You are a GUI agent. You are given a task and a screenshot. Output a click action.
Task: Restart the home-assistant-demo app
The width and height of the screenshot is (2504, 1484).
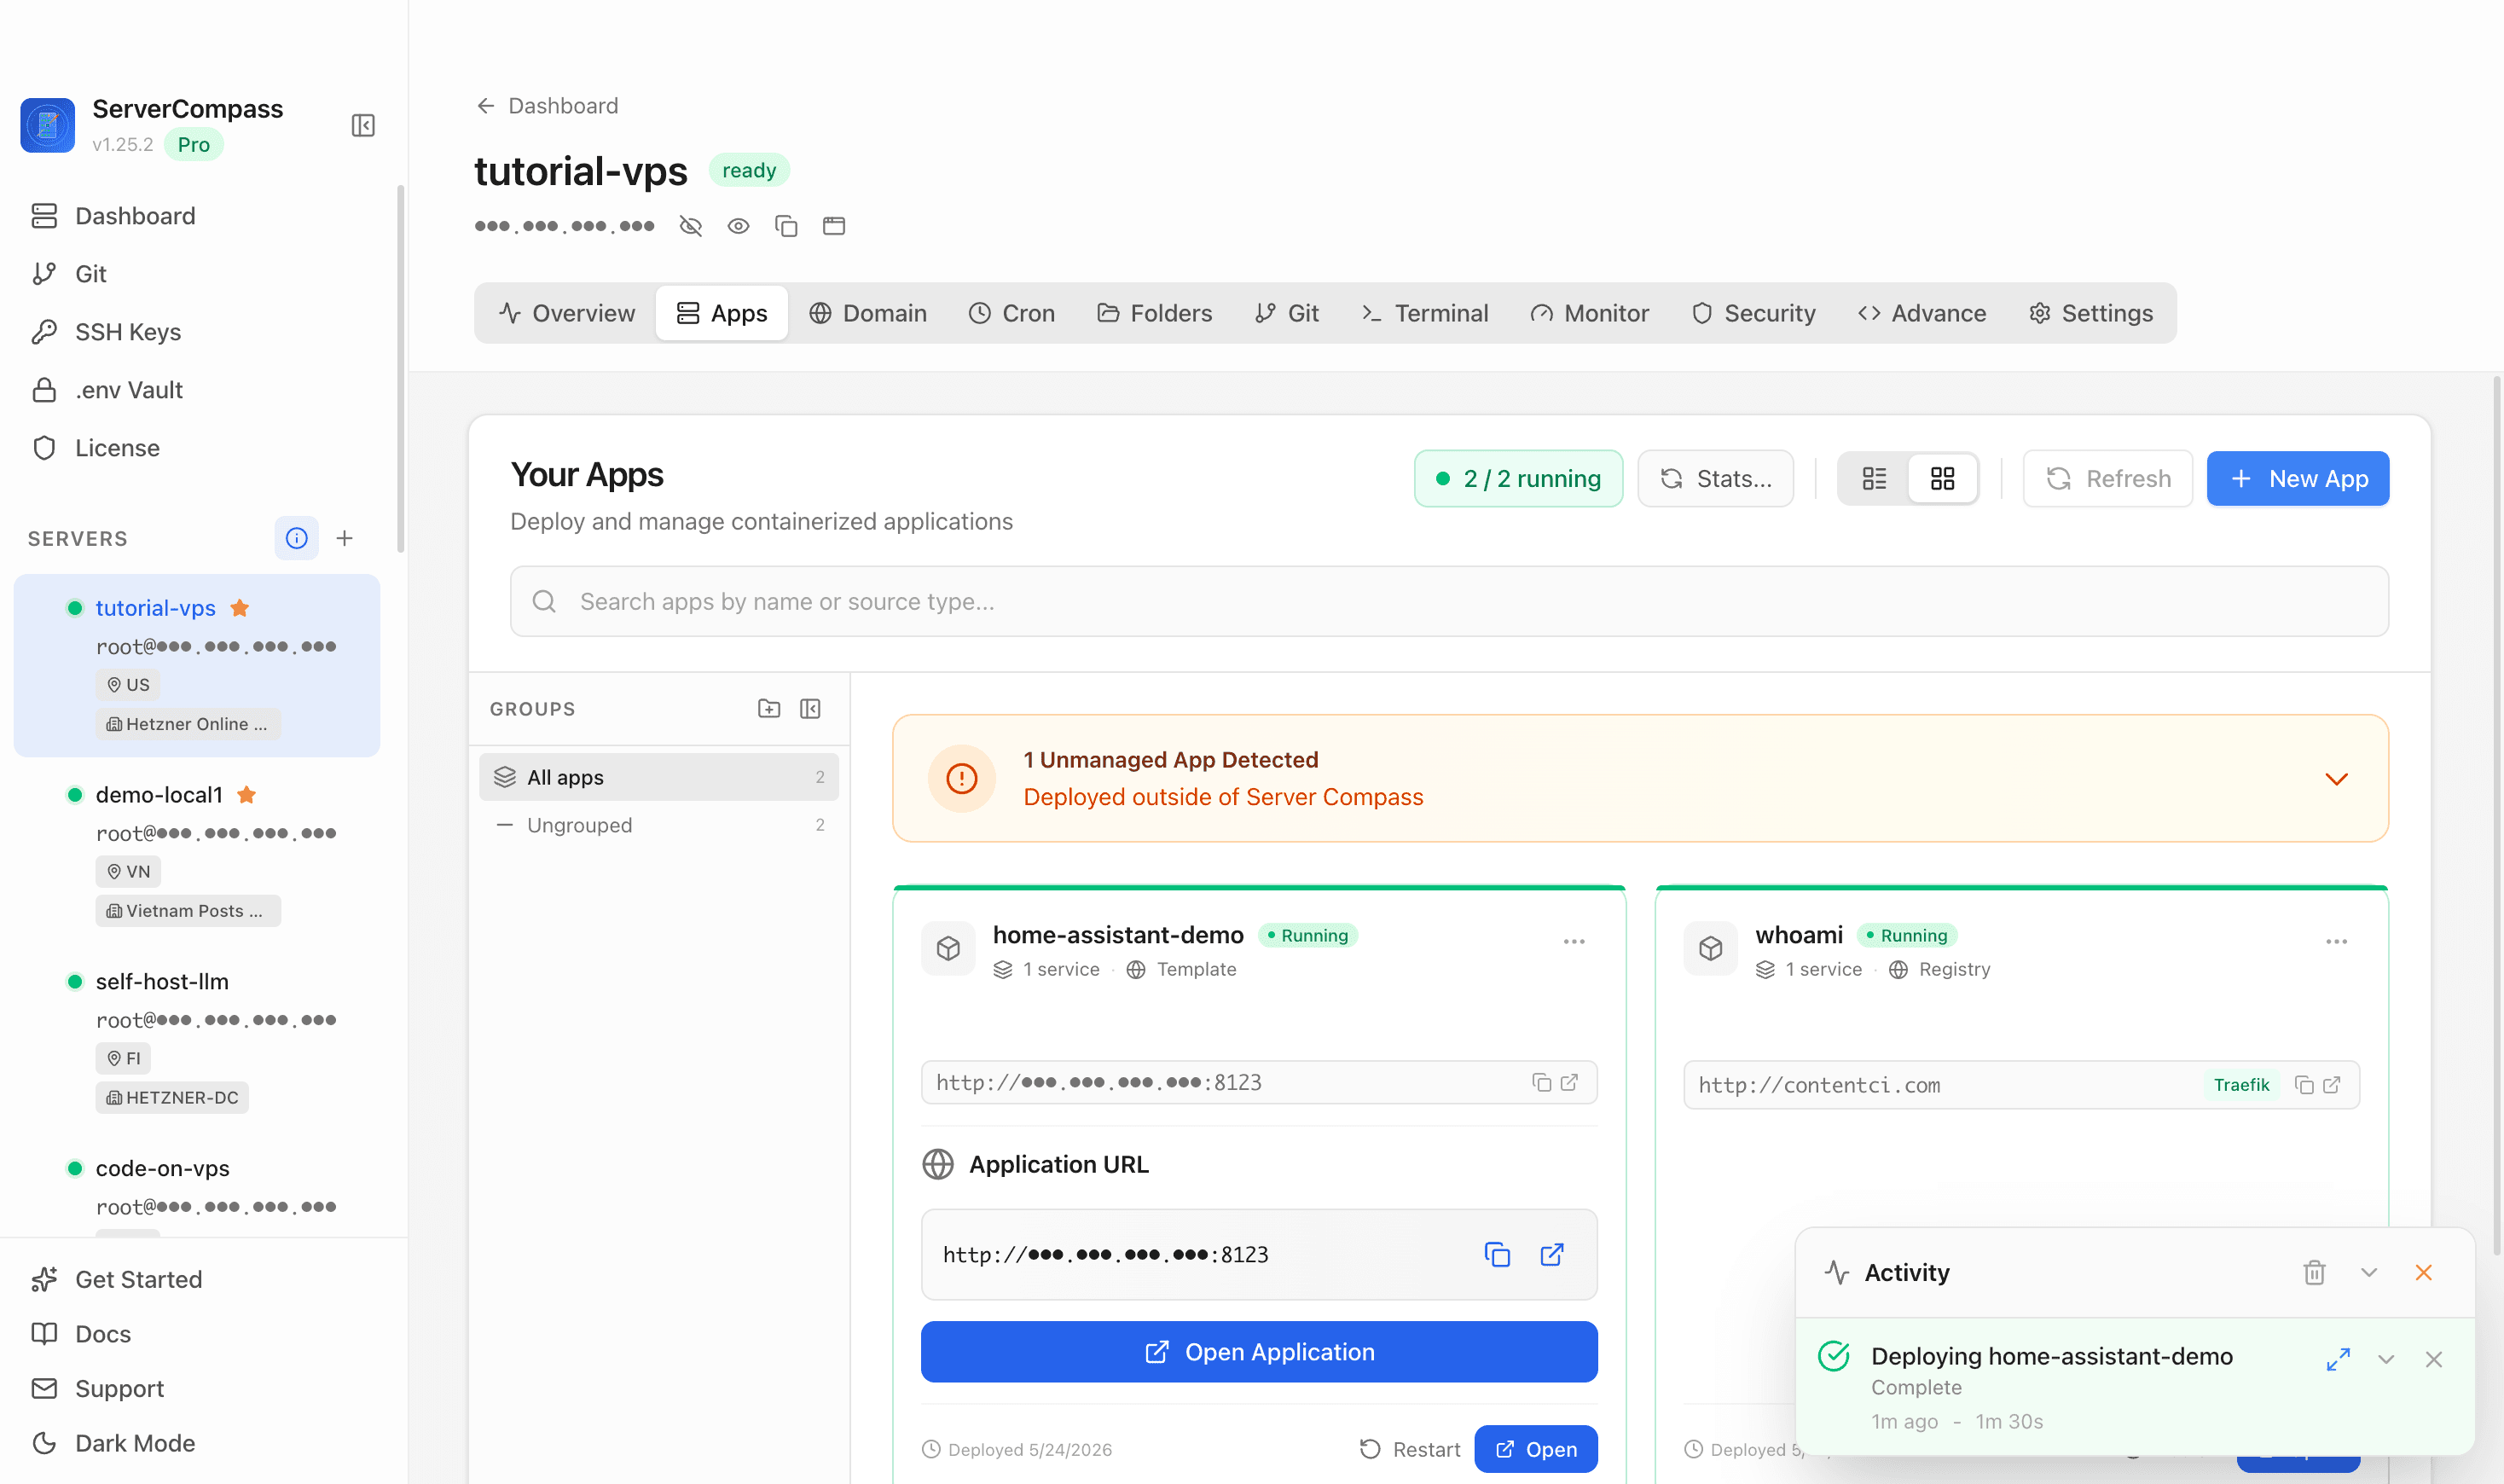[1410, 1449]
